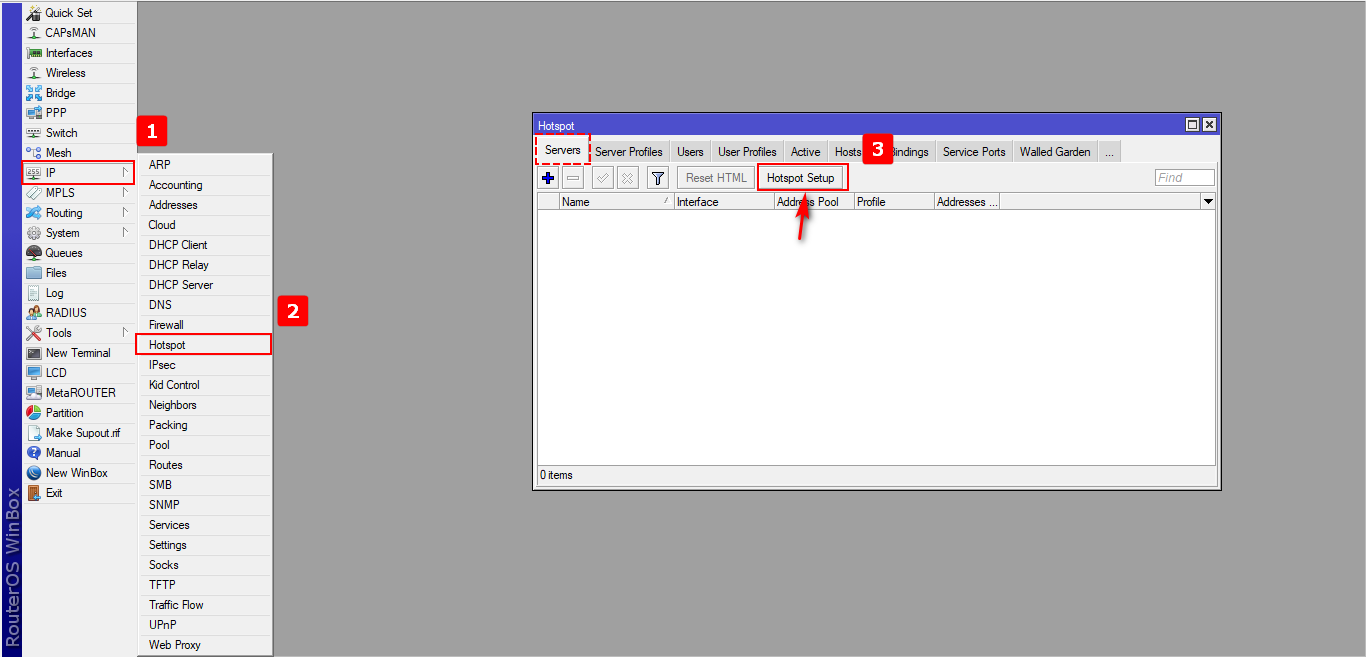The width and height of the screenshot is (1366, 657).
Task: Switch to the Walled Garden tab
Action: point(1055,152)
